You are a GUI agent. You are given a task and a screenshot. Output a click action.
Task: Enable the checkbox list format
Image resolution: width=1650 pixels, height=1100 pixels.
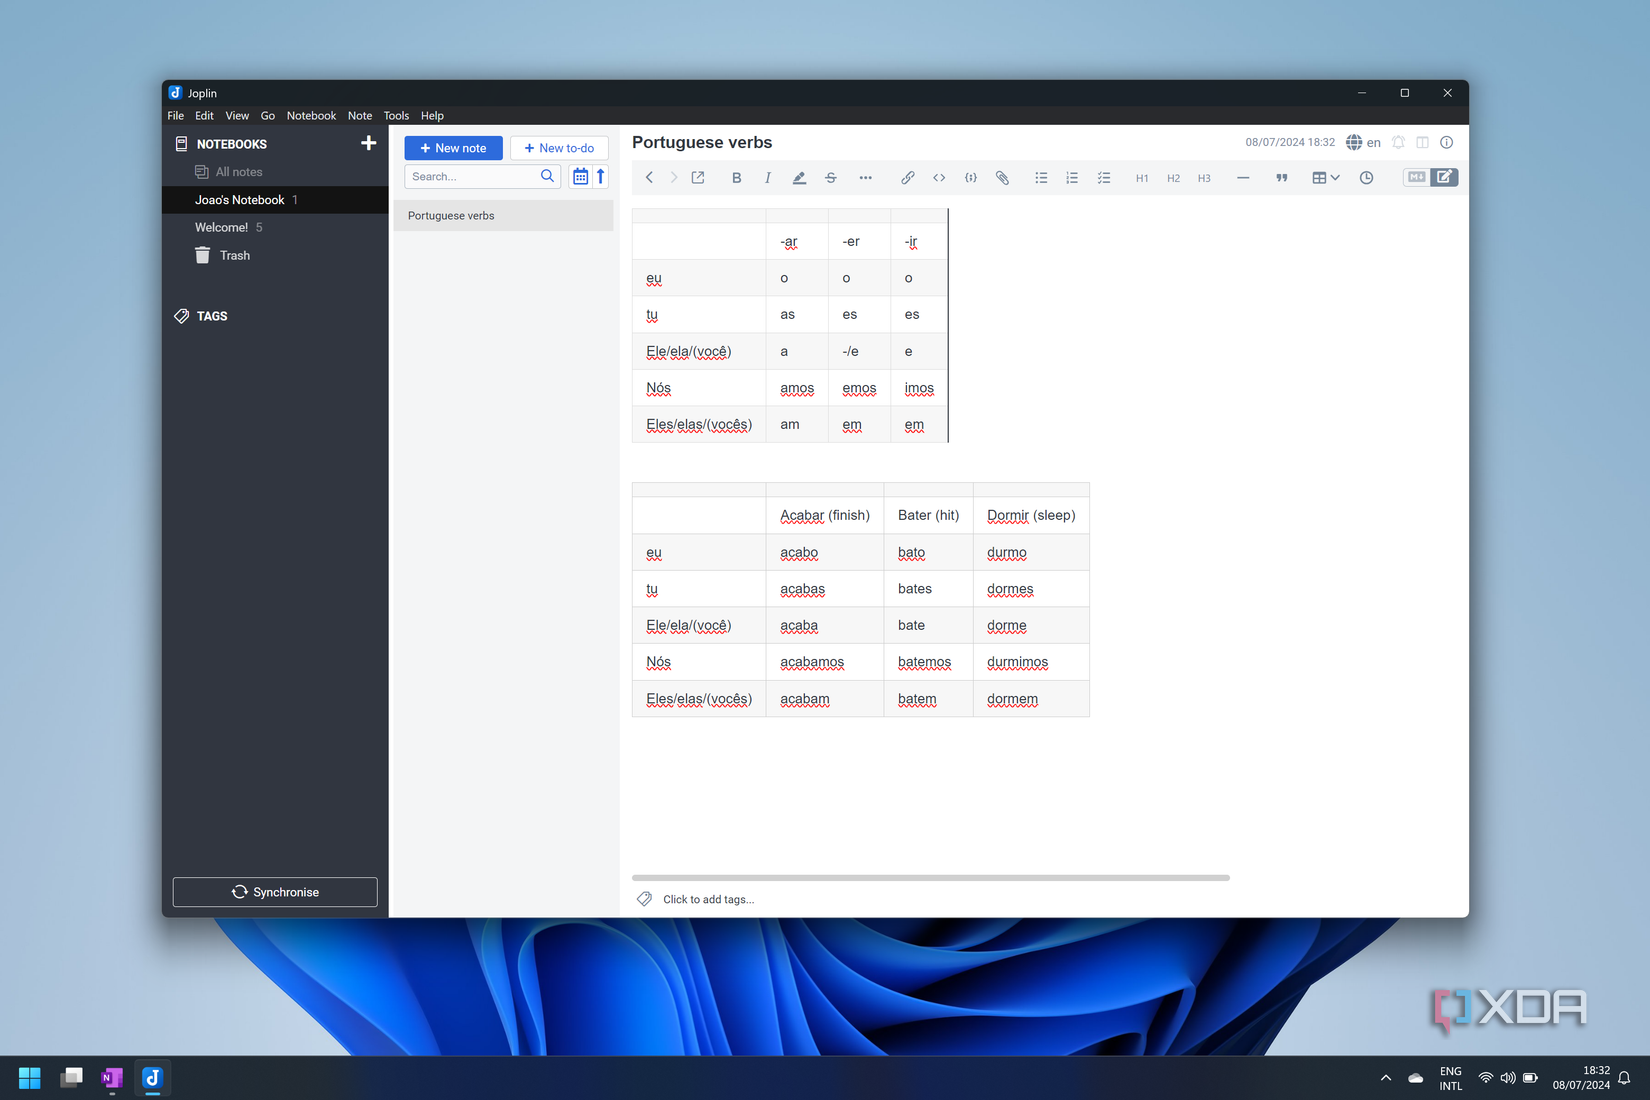[x=1104, y=177]
